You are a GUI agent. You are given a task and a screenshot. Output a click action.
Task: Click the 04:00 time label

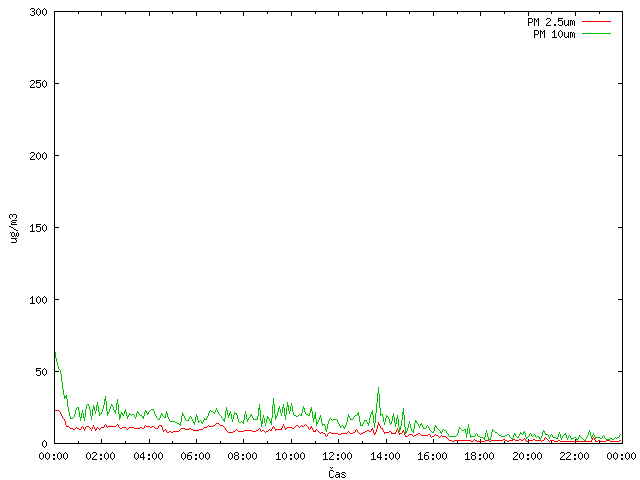tap(148, 456)
